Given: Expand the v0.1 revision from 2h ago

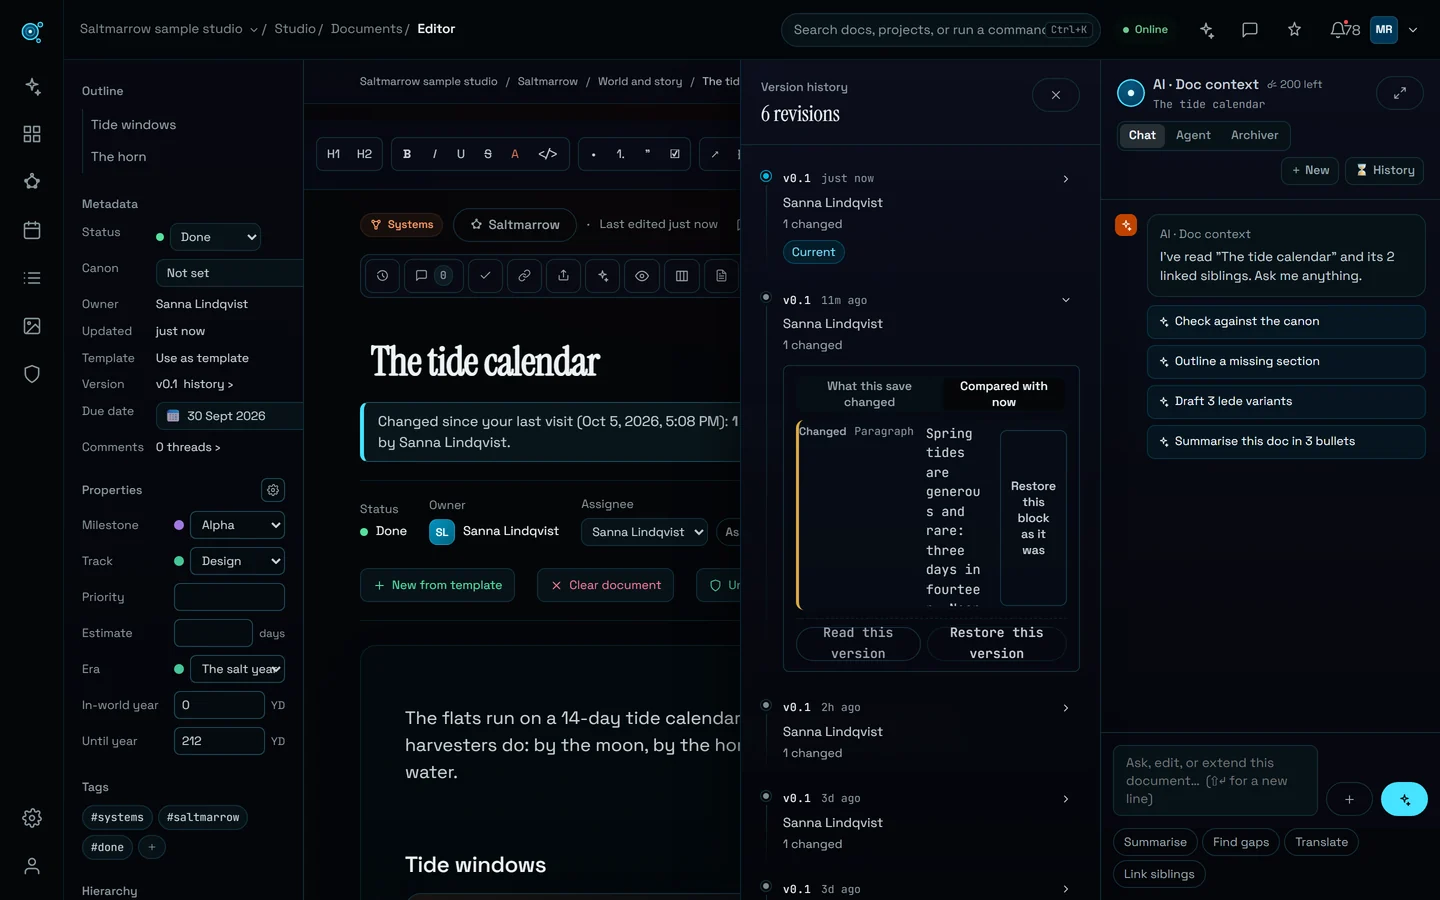Looking at the screenshot, I should click(x=1066, y=708).
